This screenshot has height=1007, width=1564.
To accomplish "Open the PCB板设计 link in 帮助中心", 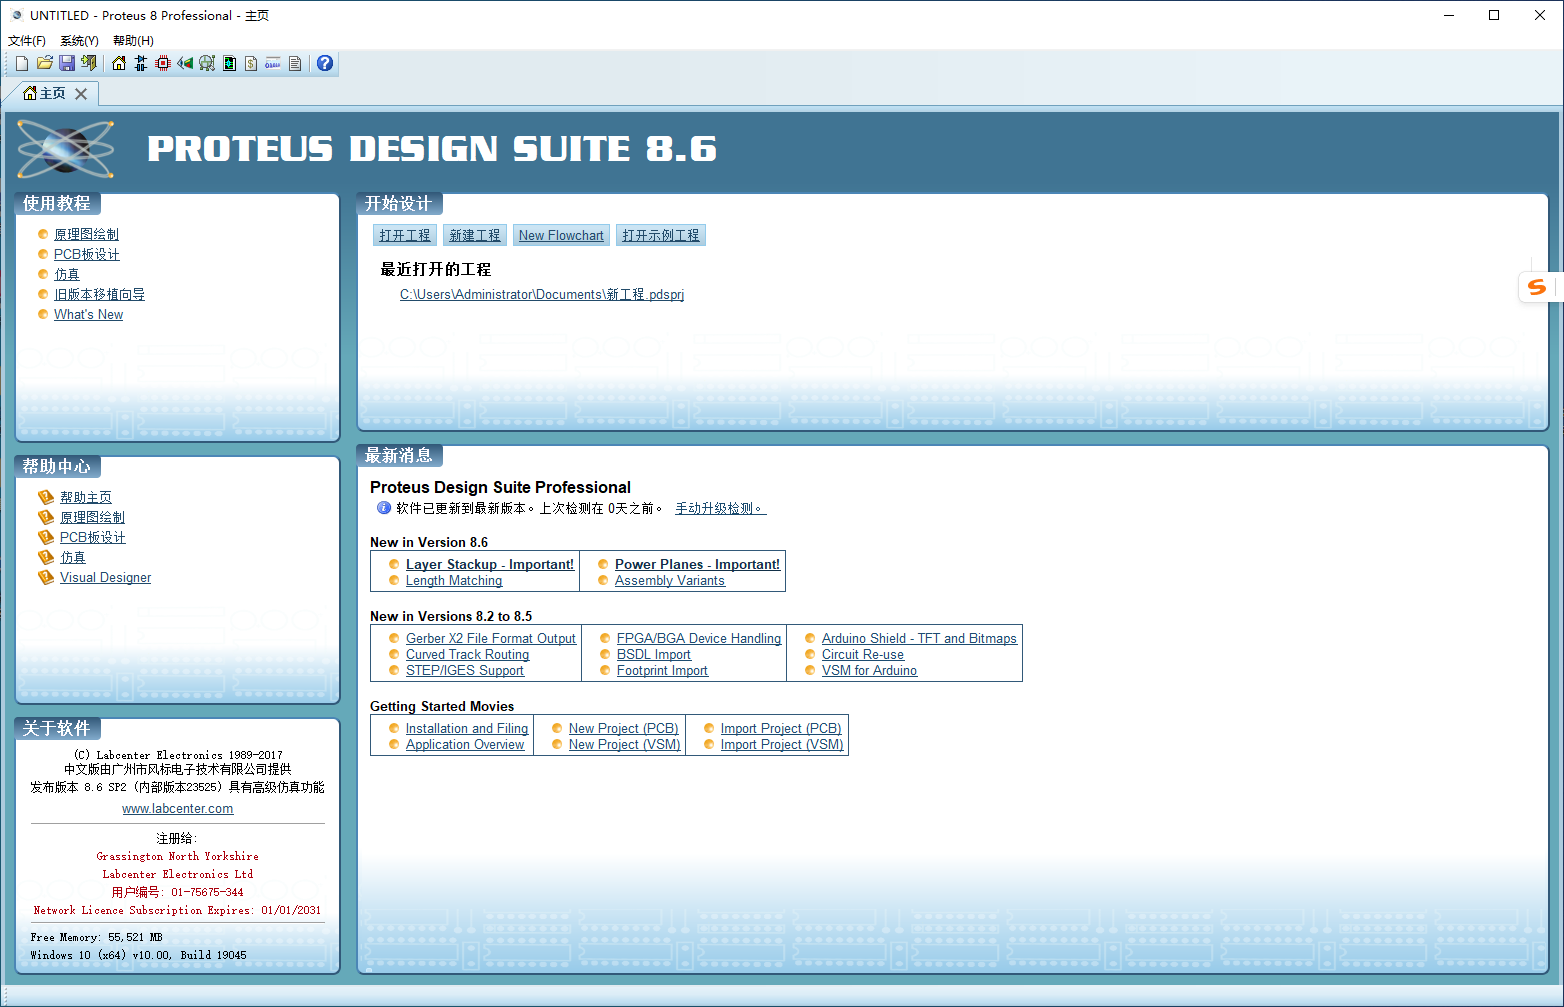I will click(93, 537).
